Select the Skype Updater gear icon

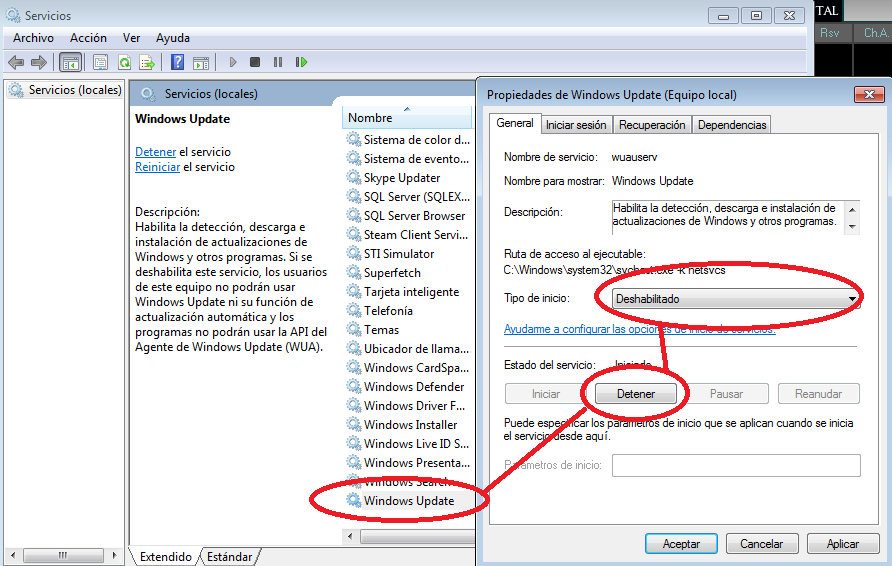pos(354,177)
